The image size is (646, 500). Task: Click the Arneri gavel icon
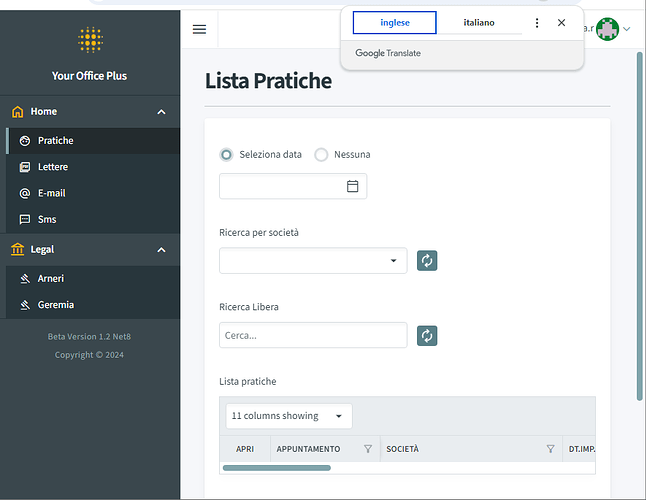pyautogui.click(x=25, y=279)
